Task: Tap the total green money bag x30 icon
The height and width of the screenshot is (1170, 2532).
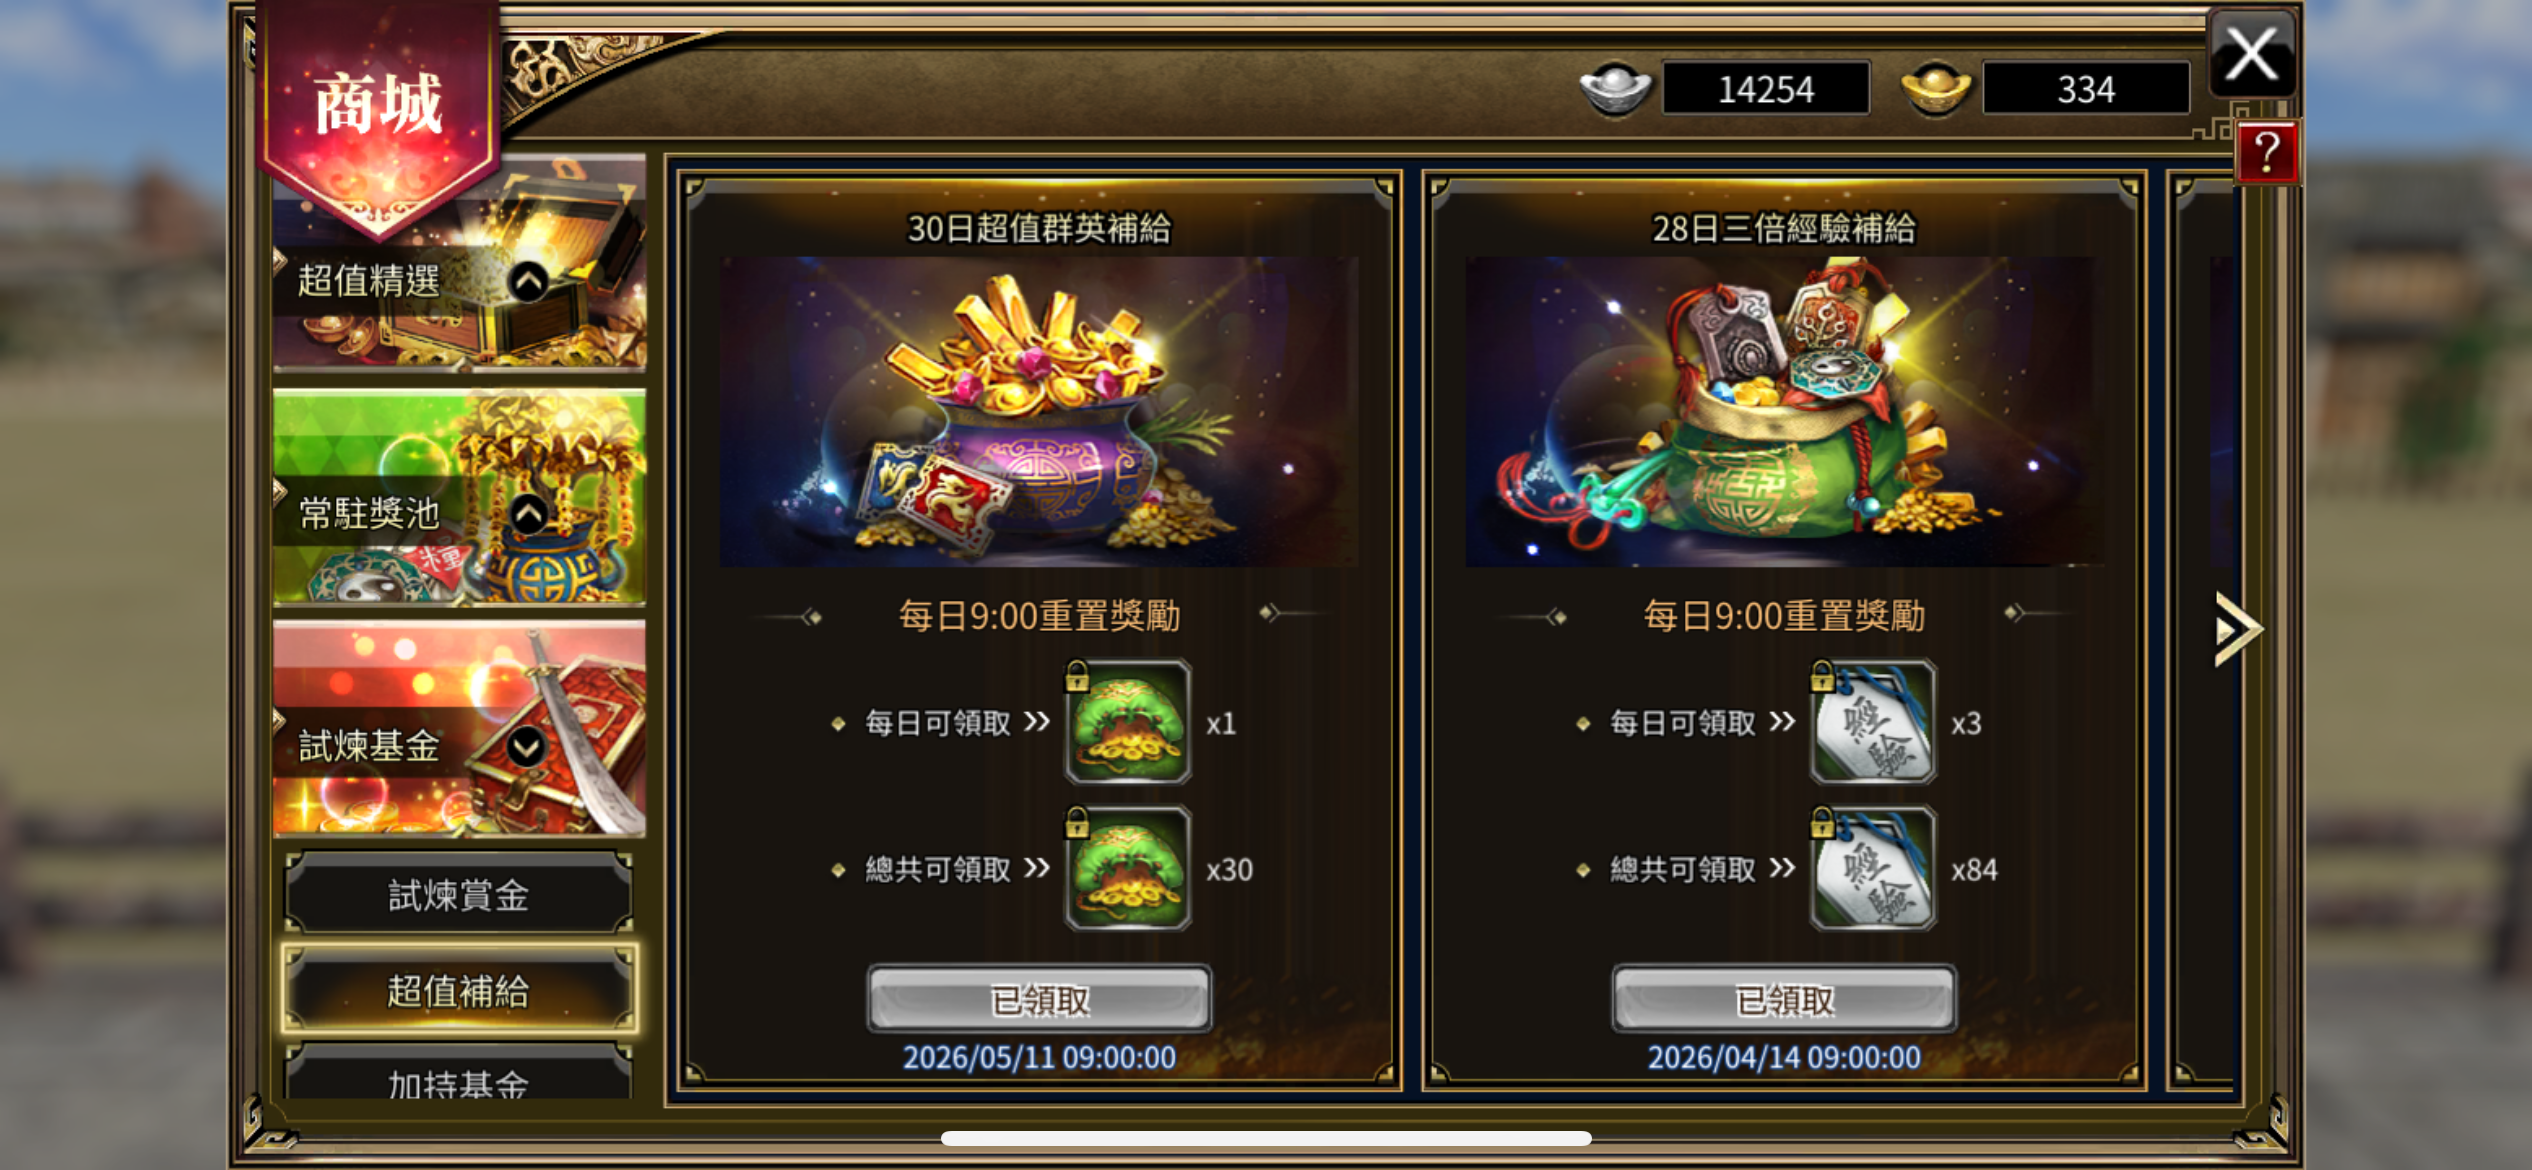Action: tap(1128, 868)
